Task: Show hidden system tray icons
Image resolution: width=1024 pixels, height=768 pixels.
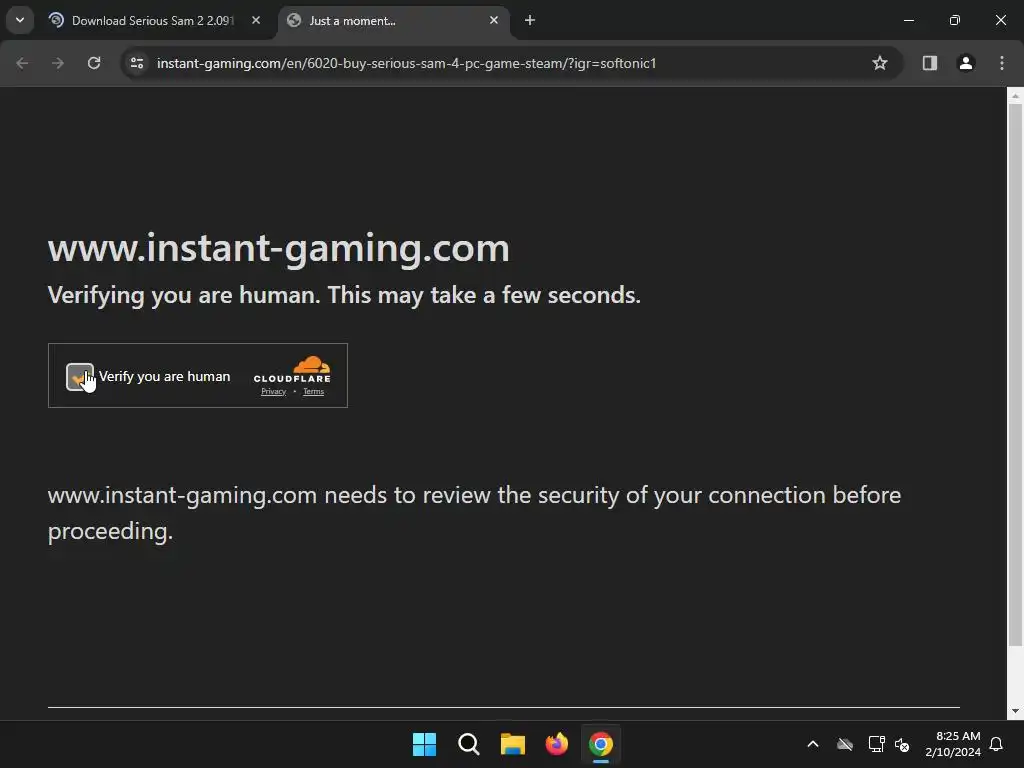Action: pos(813,744)
